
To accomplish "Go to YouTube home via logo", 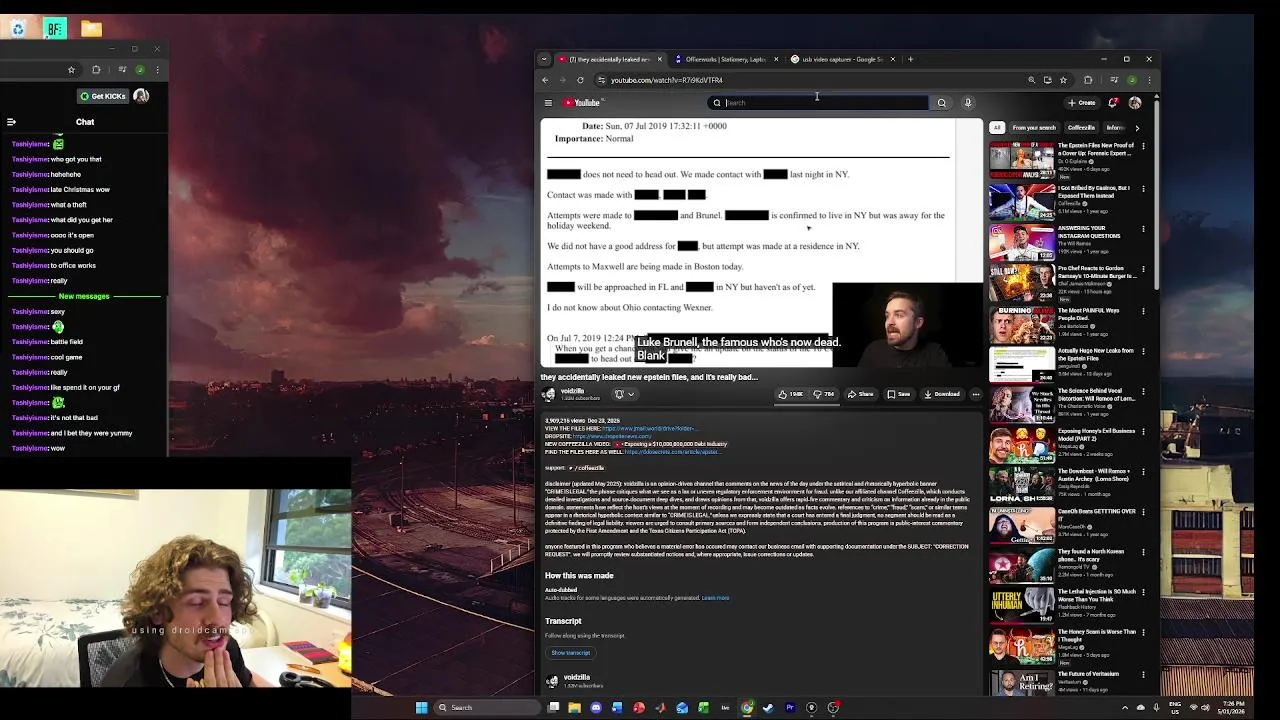I will (582, 103).
